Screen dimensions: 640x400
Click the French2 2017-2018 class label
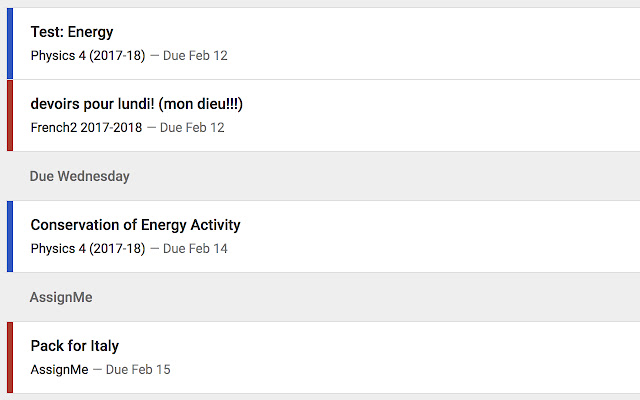(x=86, y=128)
